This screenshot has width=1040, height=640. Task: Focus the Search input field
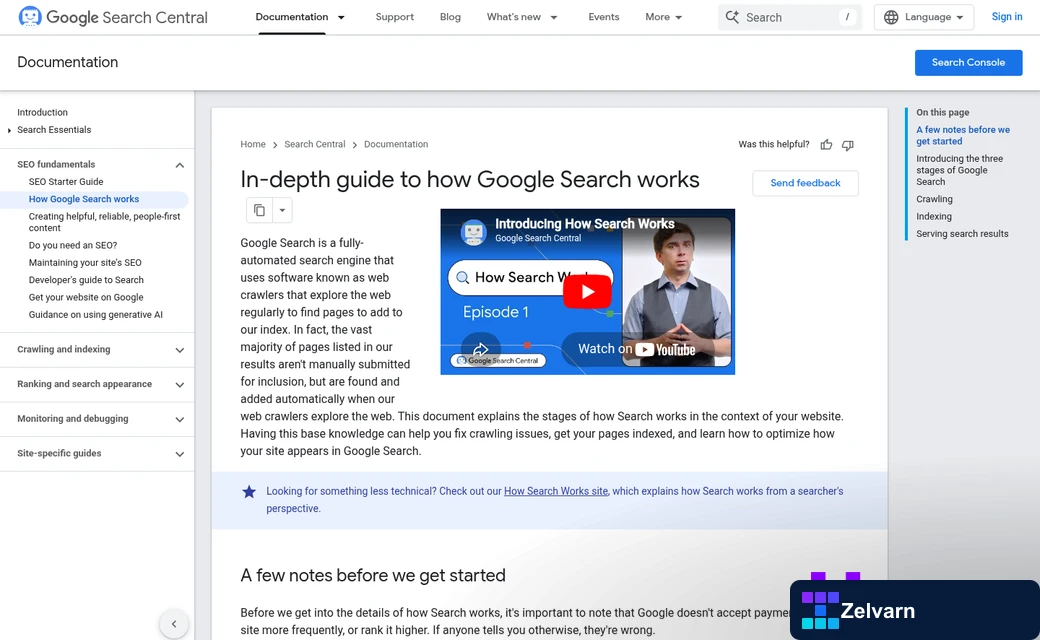(789, 17)
